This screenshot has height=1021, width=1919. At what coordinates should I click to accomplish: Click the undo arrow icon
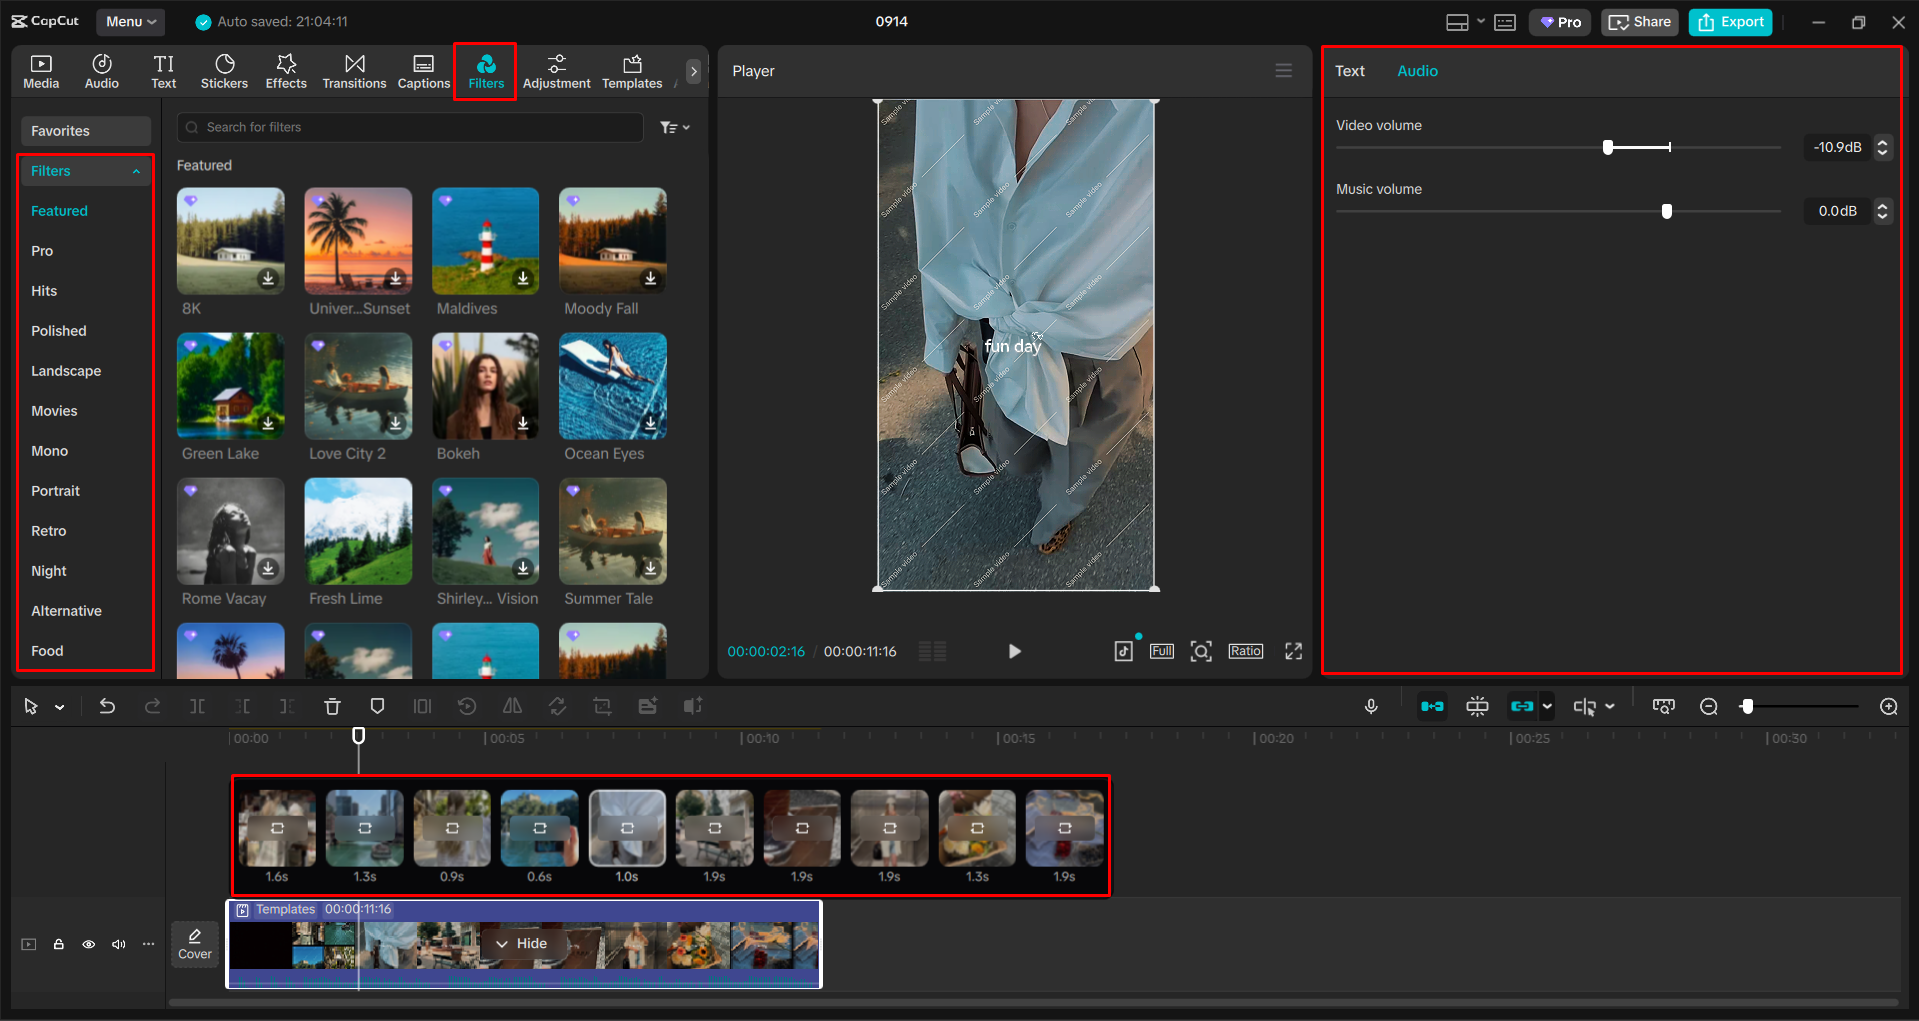107,707
